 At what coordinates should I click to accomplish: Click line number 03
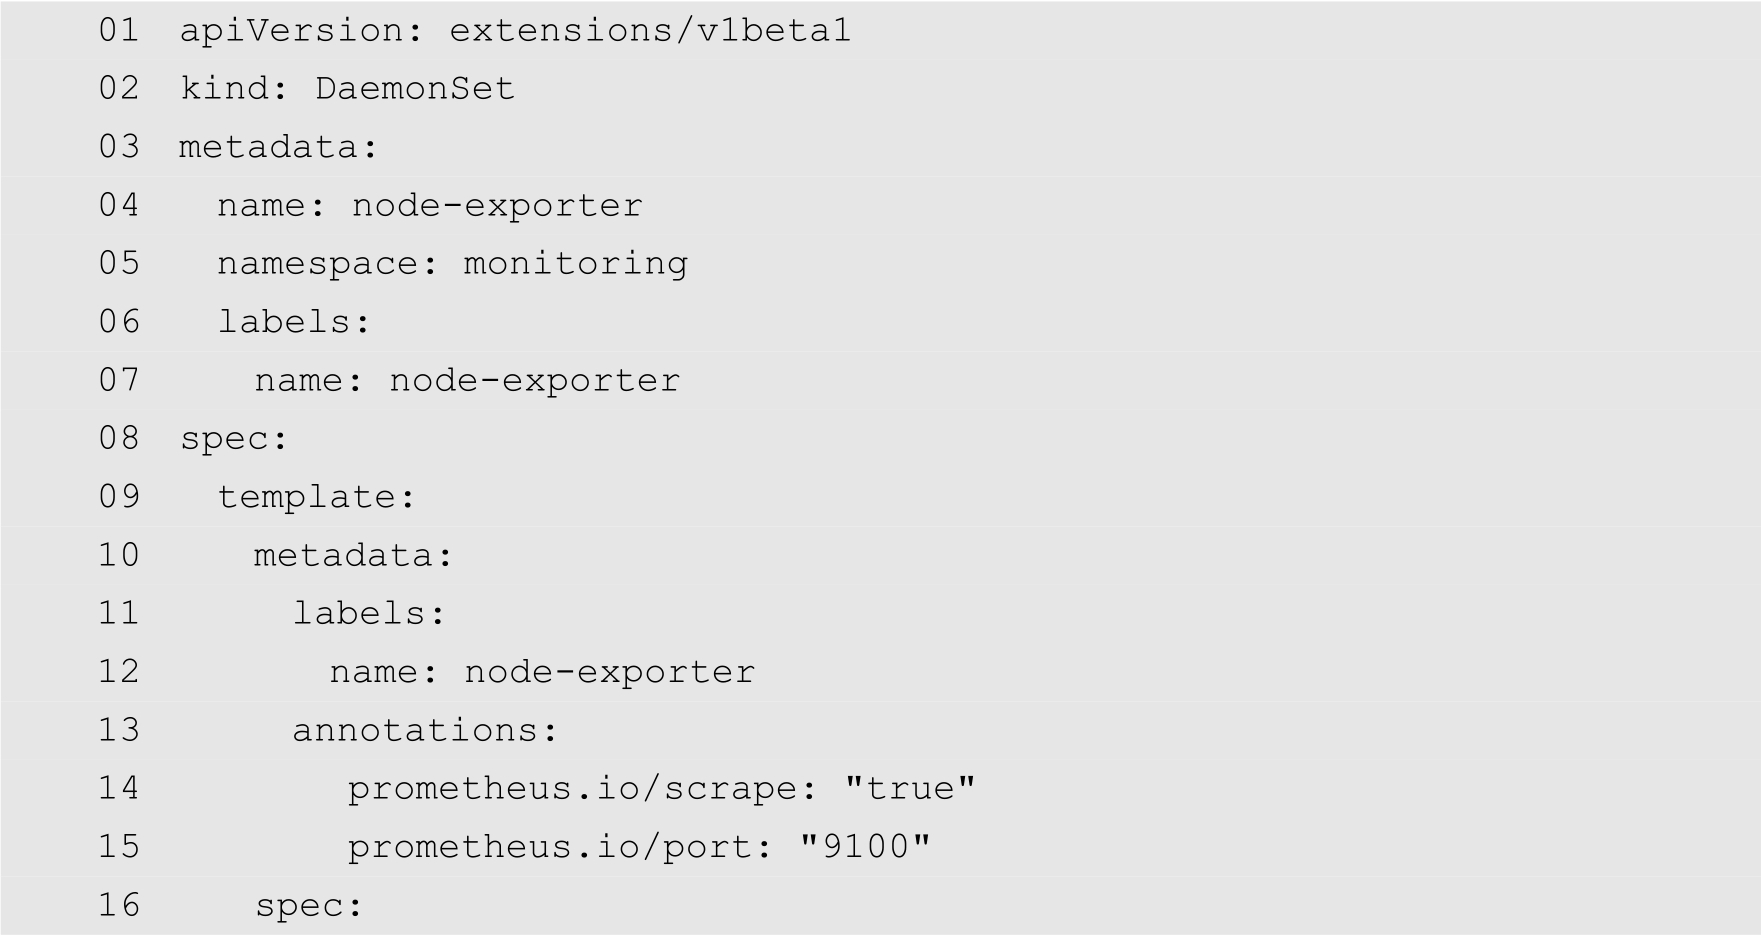tap(119, 147)
